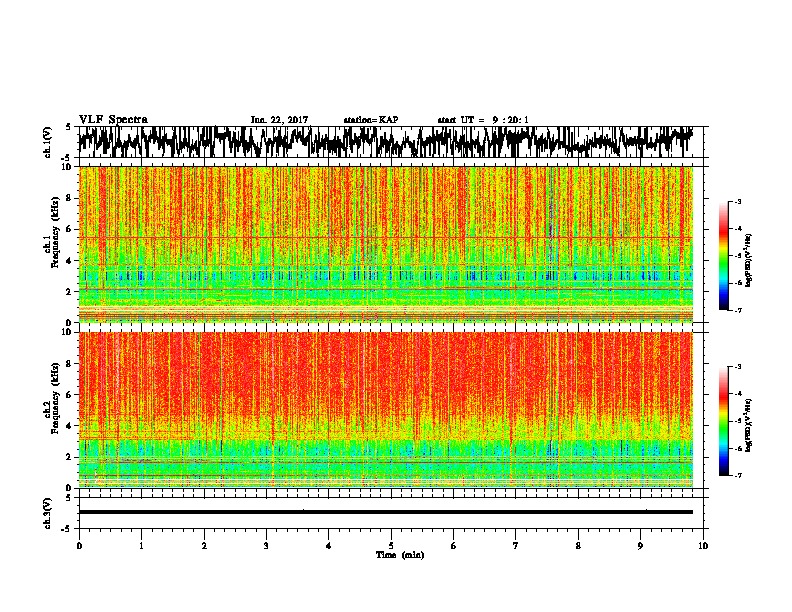Click the 1 minute tick label
Viewport: 792px width, 612px height.
pyautogui.click(x=141, y=546)
